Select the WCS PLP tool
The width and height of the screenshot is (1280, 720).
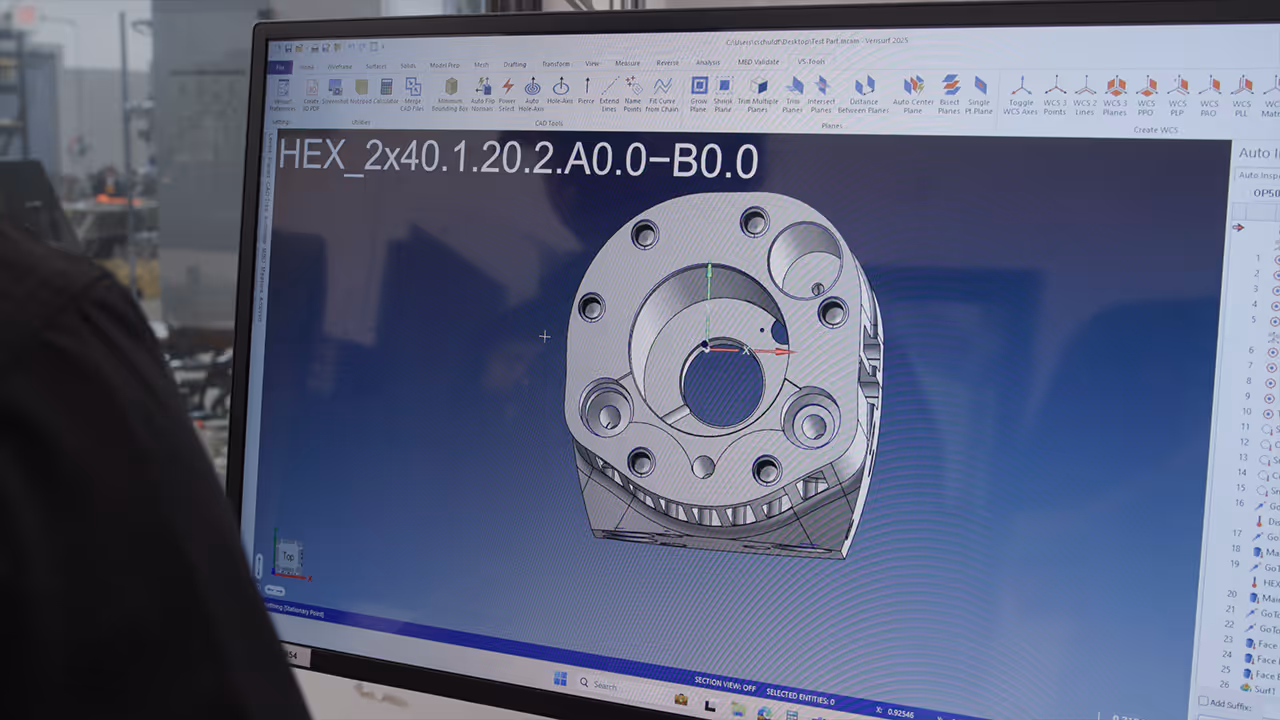[1178, 94]
